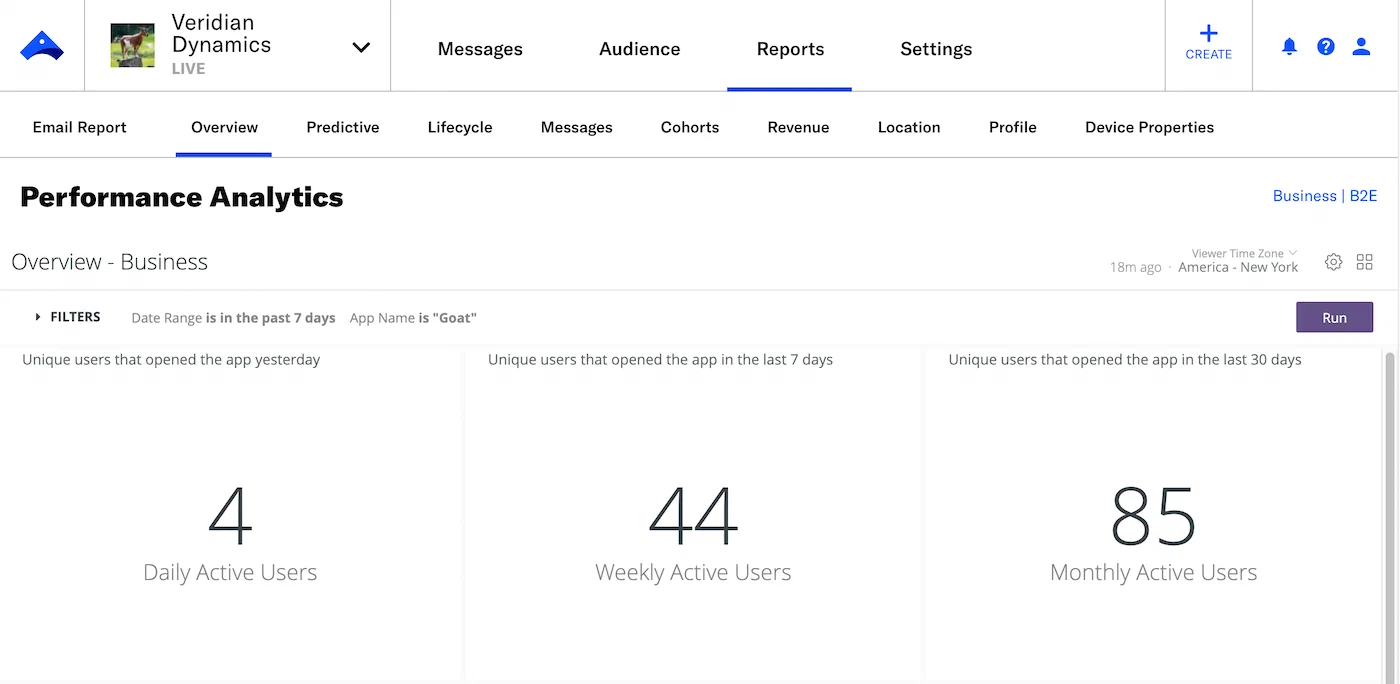1400x684 pixels.
Task: Click the goat workspace thumbnail
Action: pos(133,44)
